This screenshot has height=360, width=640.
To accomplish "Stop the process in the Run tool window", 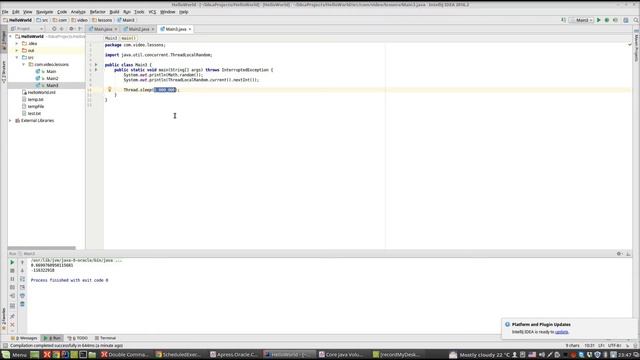I will [12, 271].
